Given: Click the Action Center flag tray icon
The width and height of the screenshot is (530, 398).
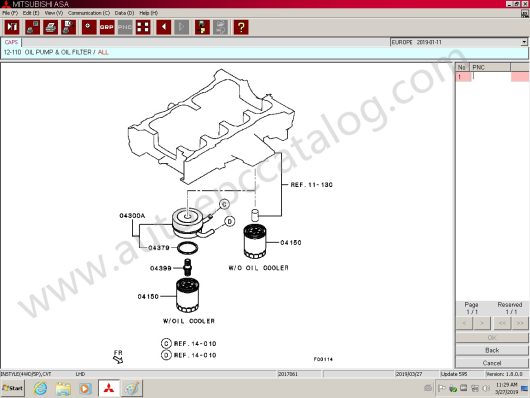Looking at the screenshot, I should [x=441, y=388].
